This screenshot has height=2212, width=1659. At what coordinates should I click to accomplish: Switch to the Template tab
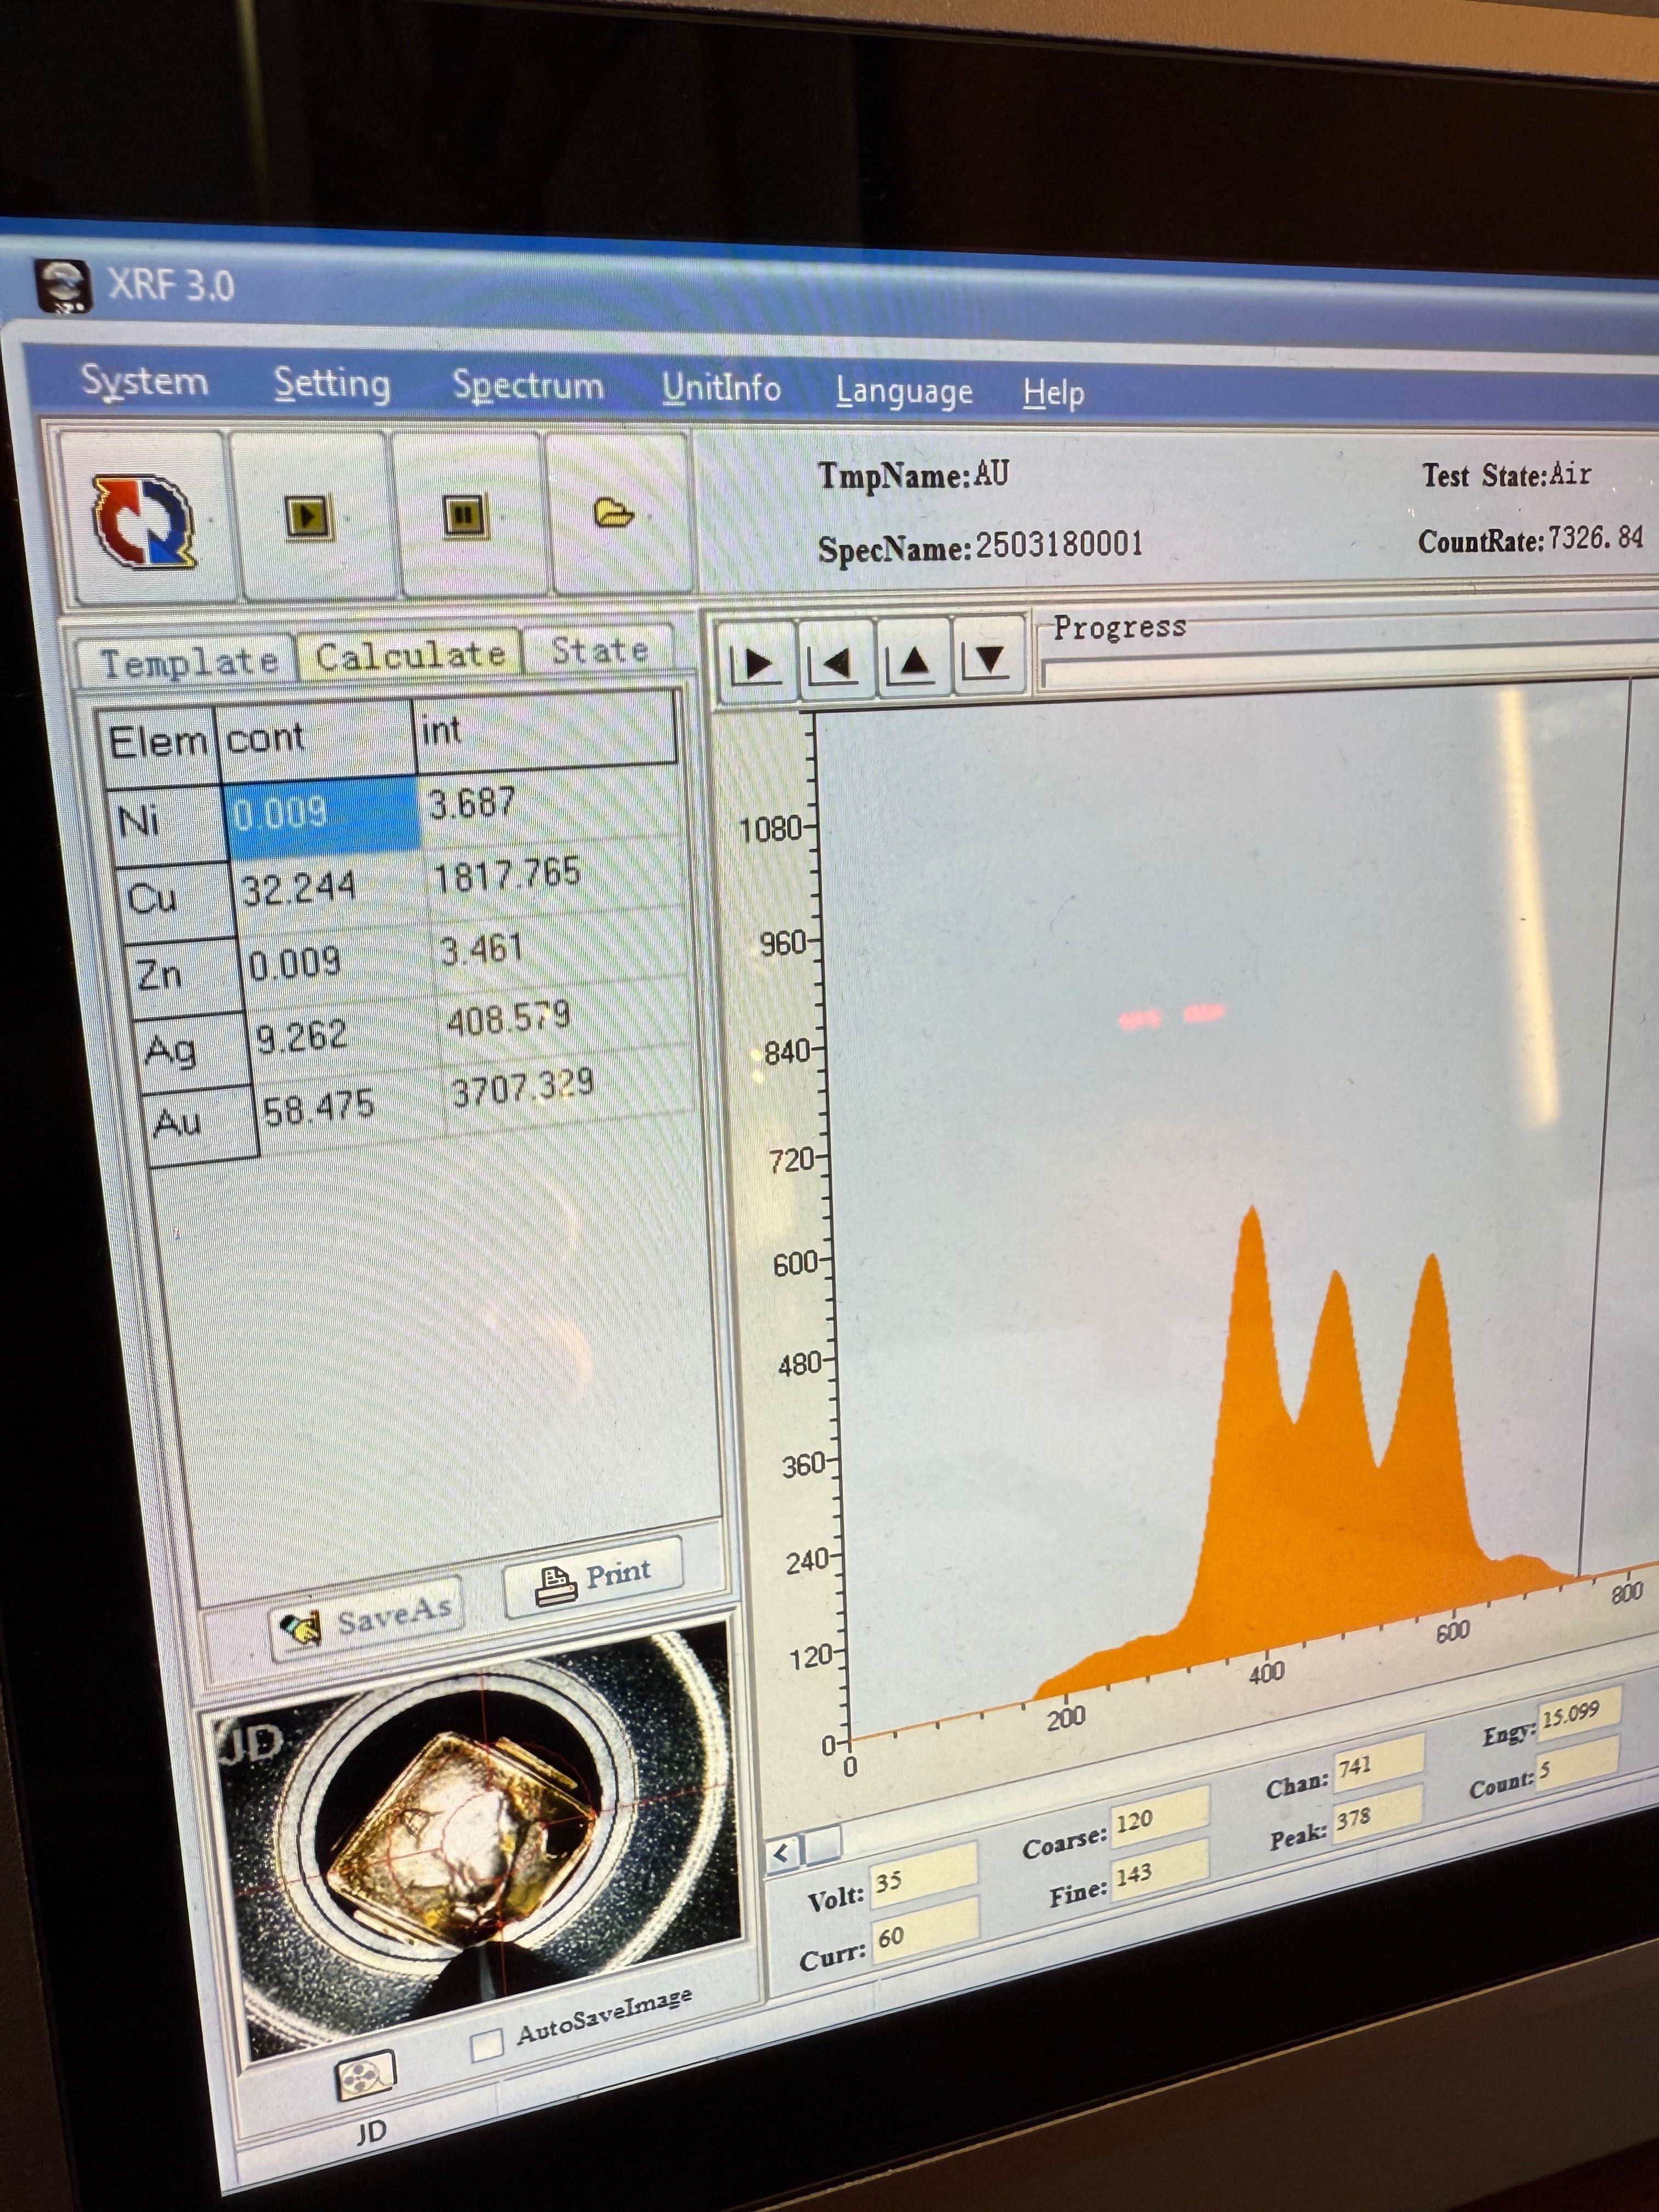click(x=188, y=661)
